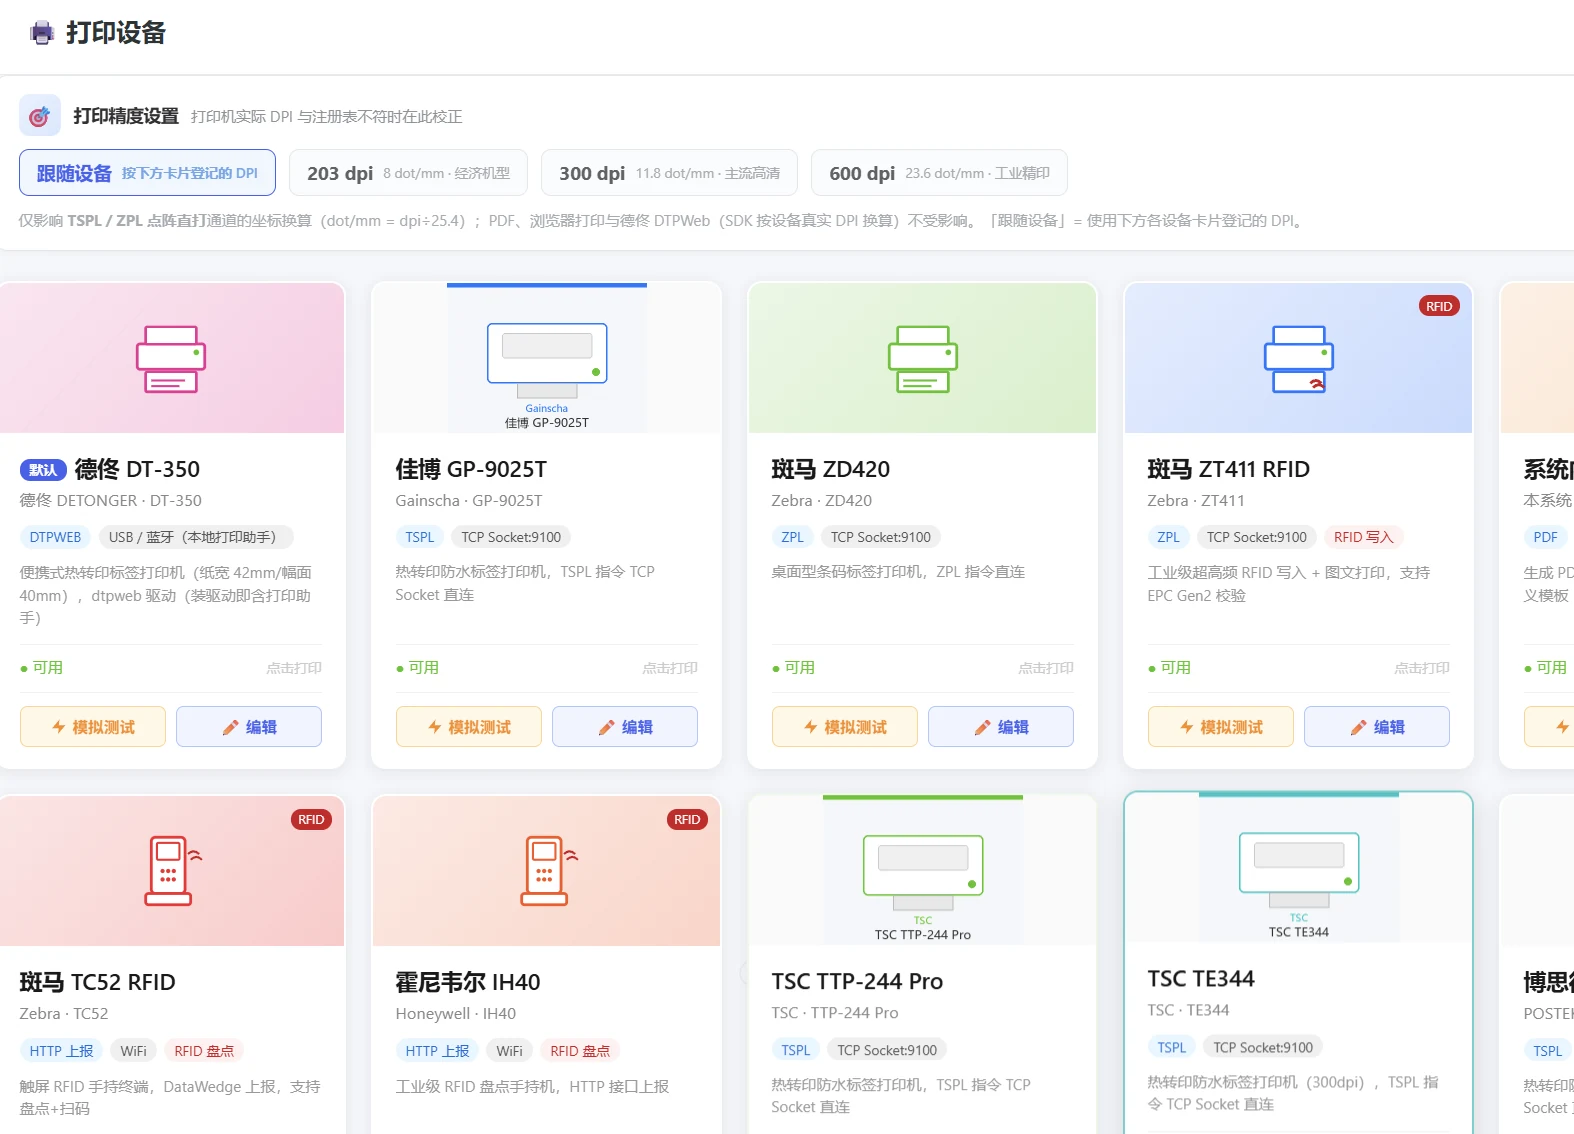Screen dimensions: 1574x1134
Task: Click the RFID 盘点 tag on 霍尼韦尔 IH40
Action: (x=580, y=1051)
